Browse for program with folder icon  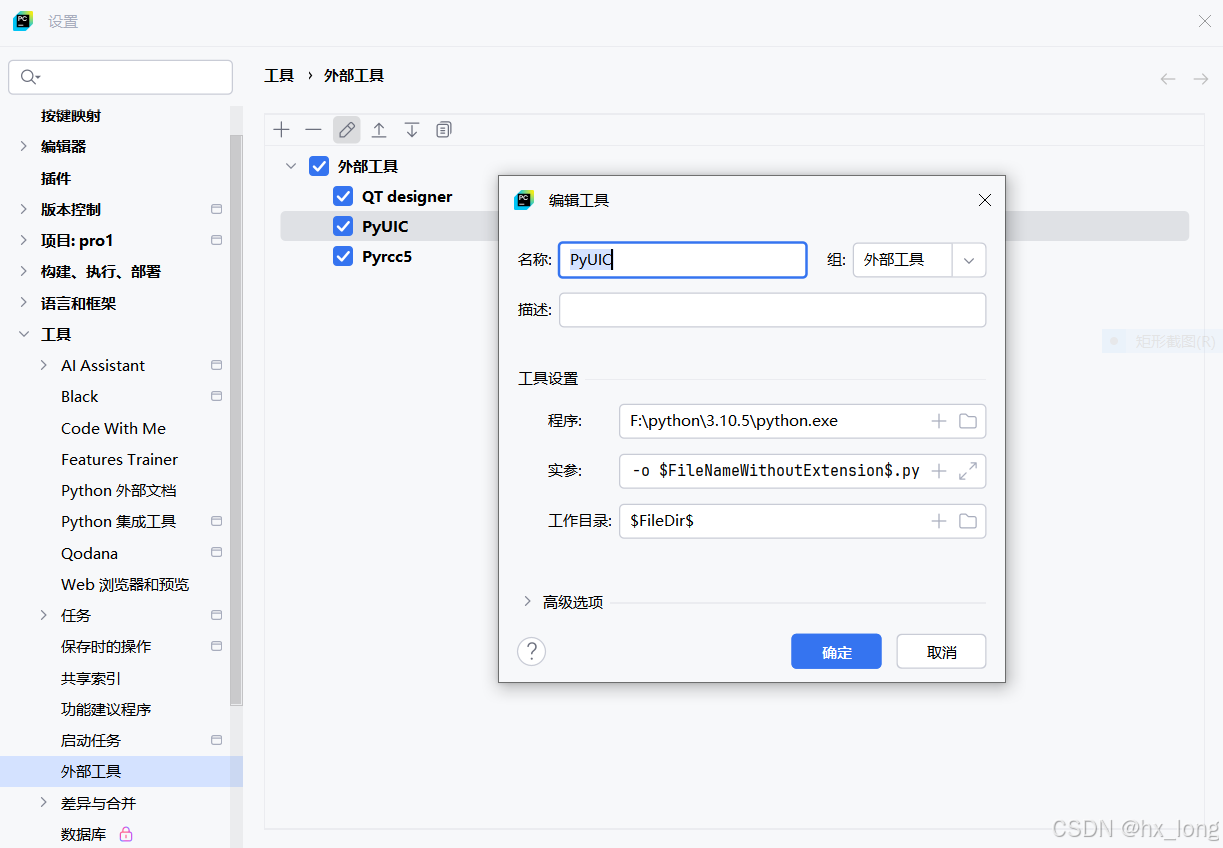pyautogui.click(x=968, y=421)
